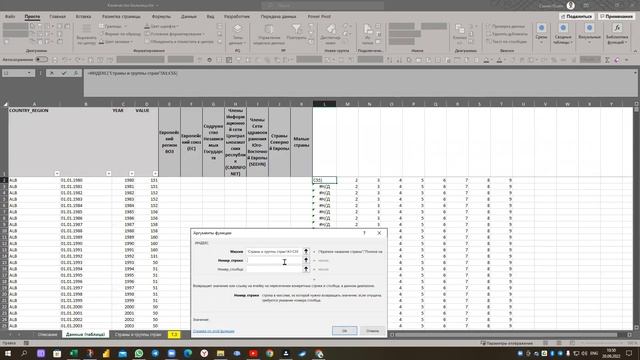Viewport: 640px width, 360px height.
Task: Click the funnel filter icon in the ribbon
Action: pos(297,28)
